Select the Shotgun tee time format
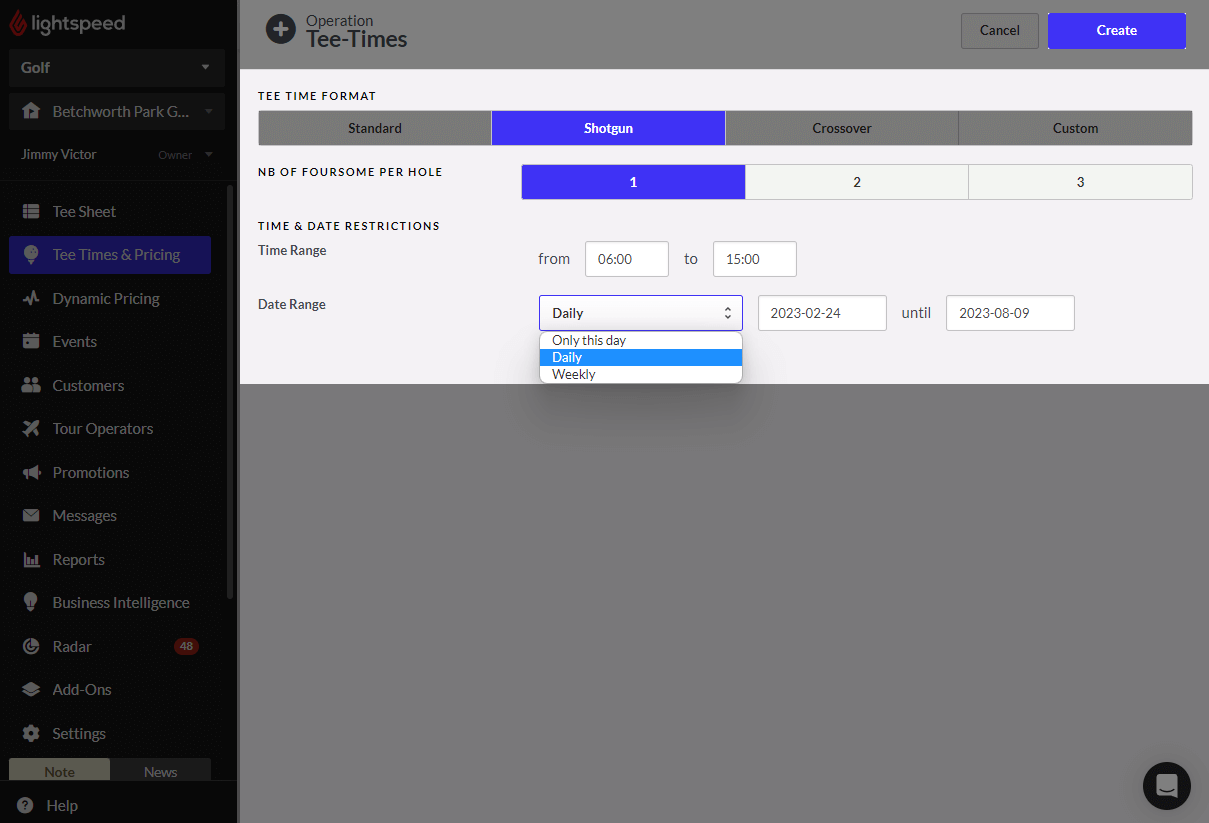Screen dimensions: 1209x823 607,128
